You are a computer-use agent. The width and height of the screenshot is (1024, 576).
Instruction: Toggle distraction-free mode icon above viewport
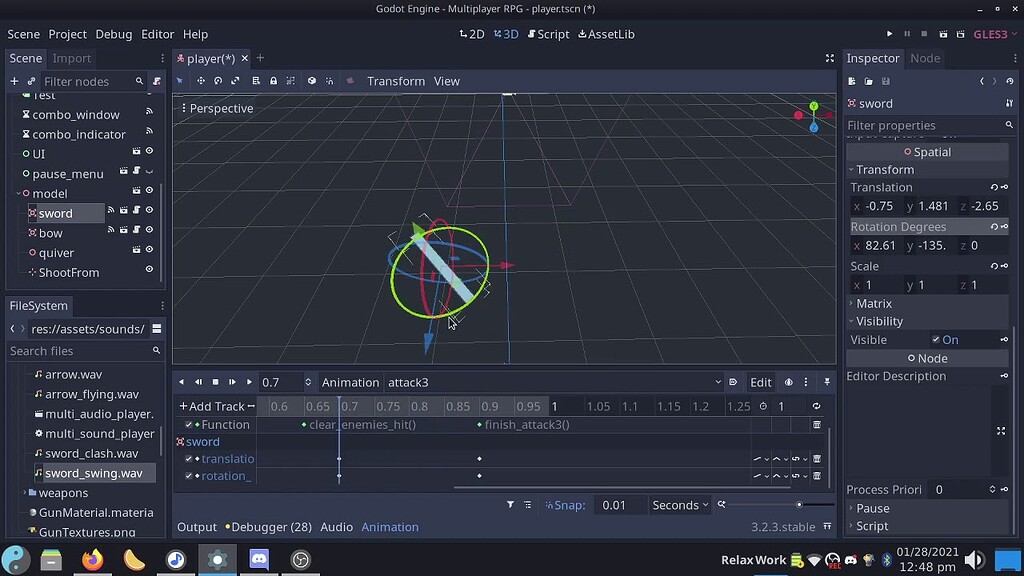coord(829,58)
